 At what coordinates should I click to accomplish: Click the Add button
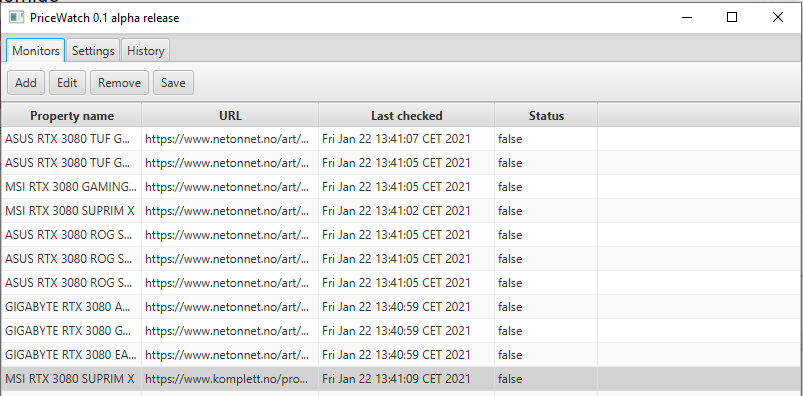pos(26,82)
